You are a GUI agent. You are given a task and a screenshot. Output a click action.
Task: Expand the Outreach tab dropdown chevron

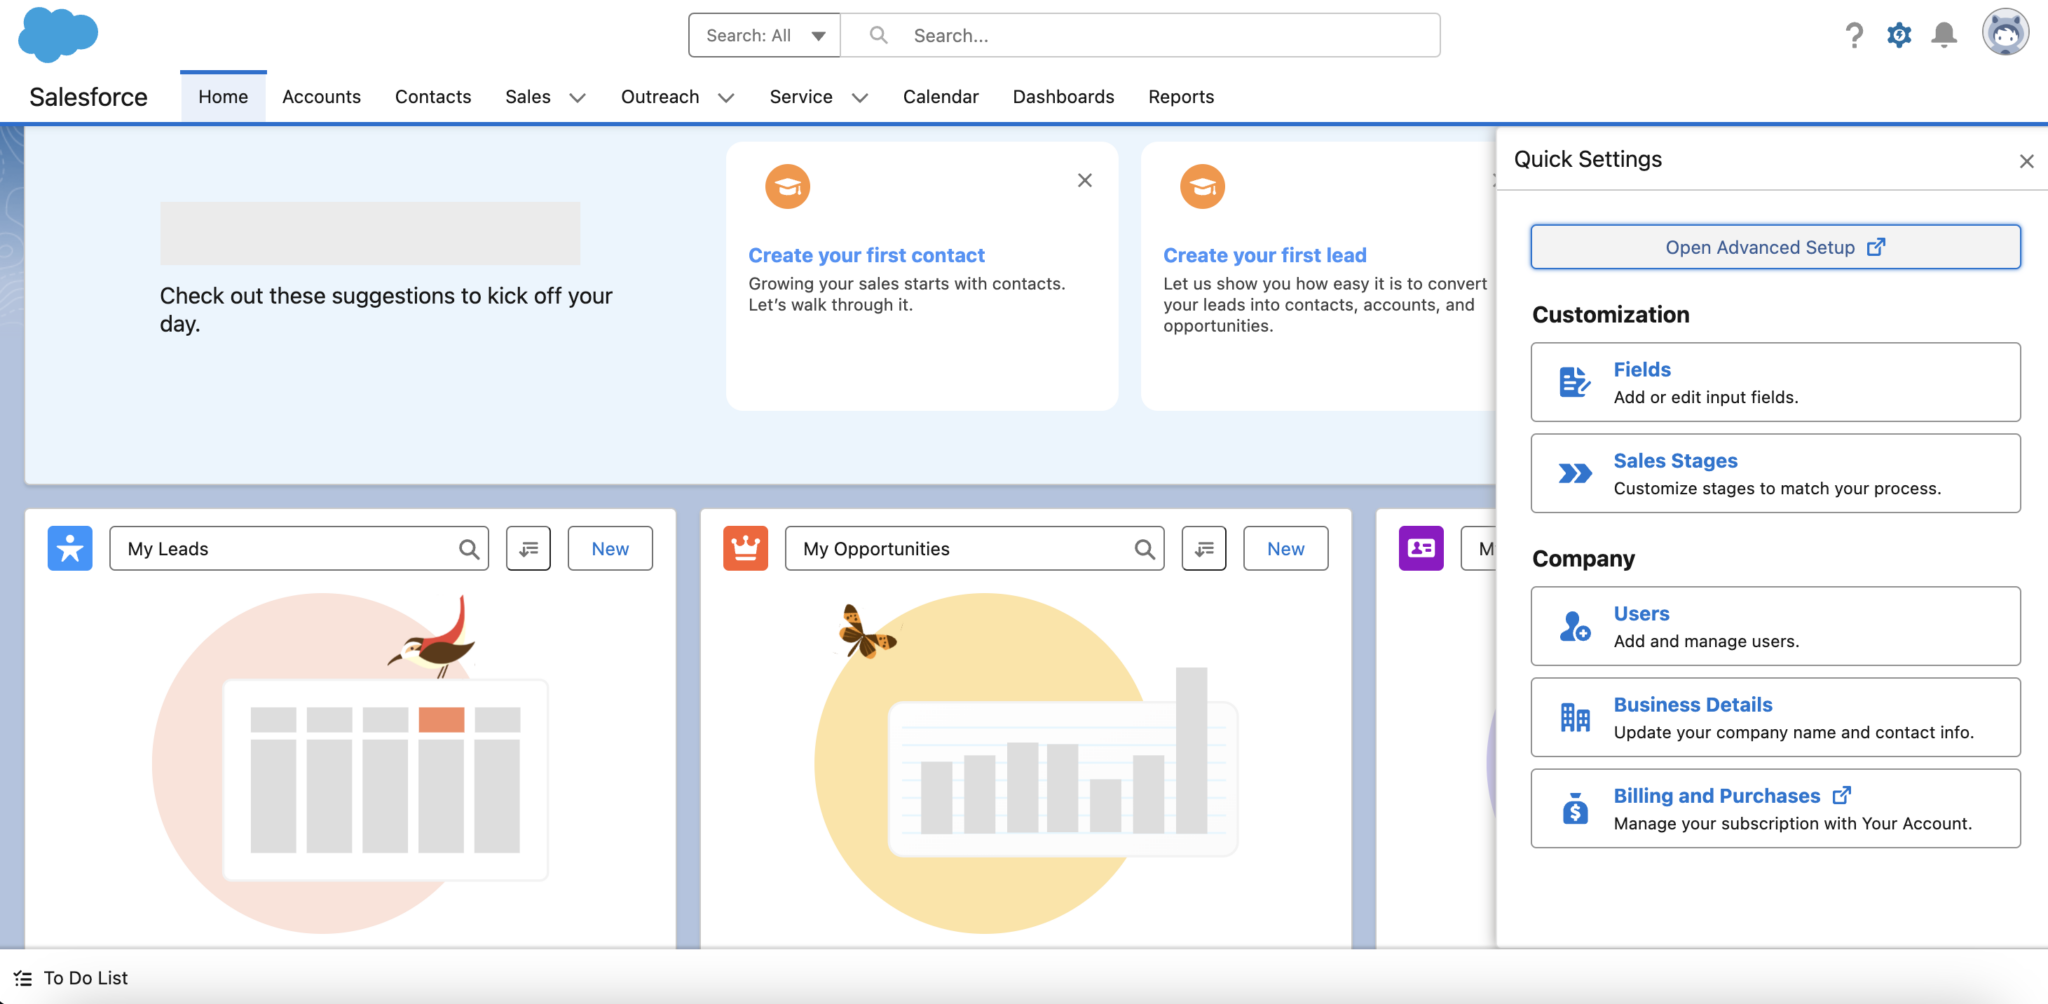pyautogui.click(x=726, y=97)
